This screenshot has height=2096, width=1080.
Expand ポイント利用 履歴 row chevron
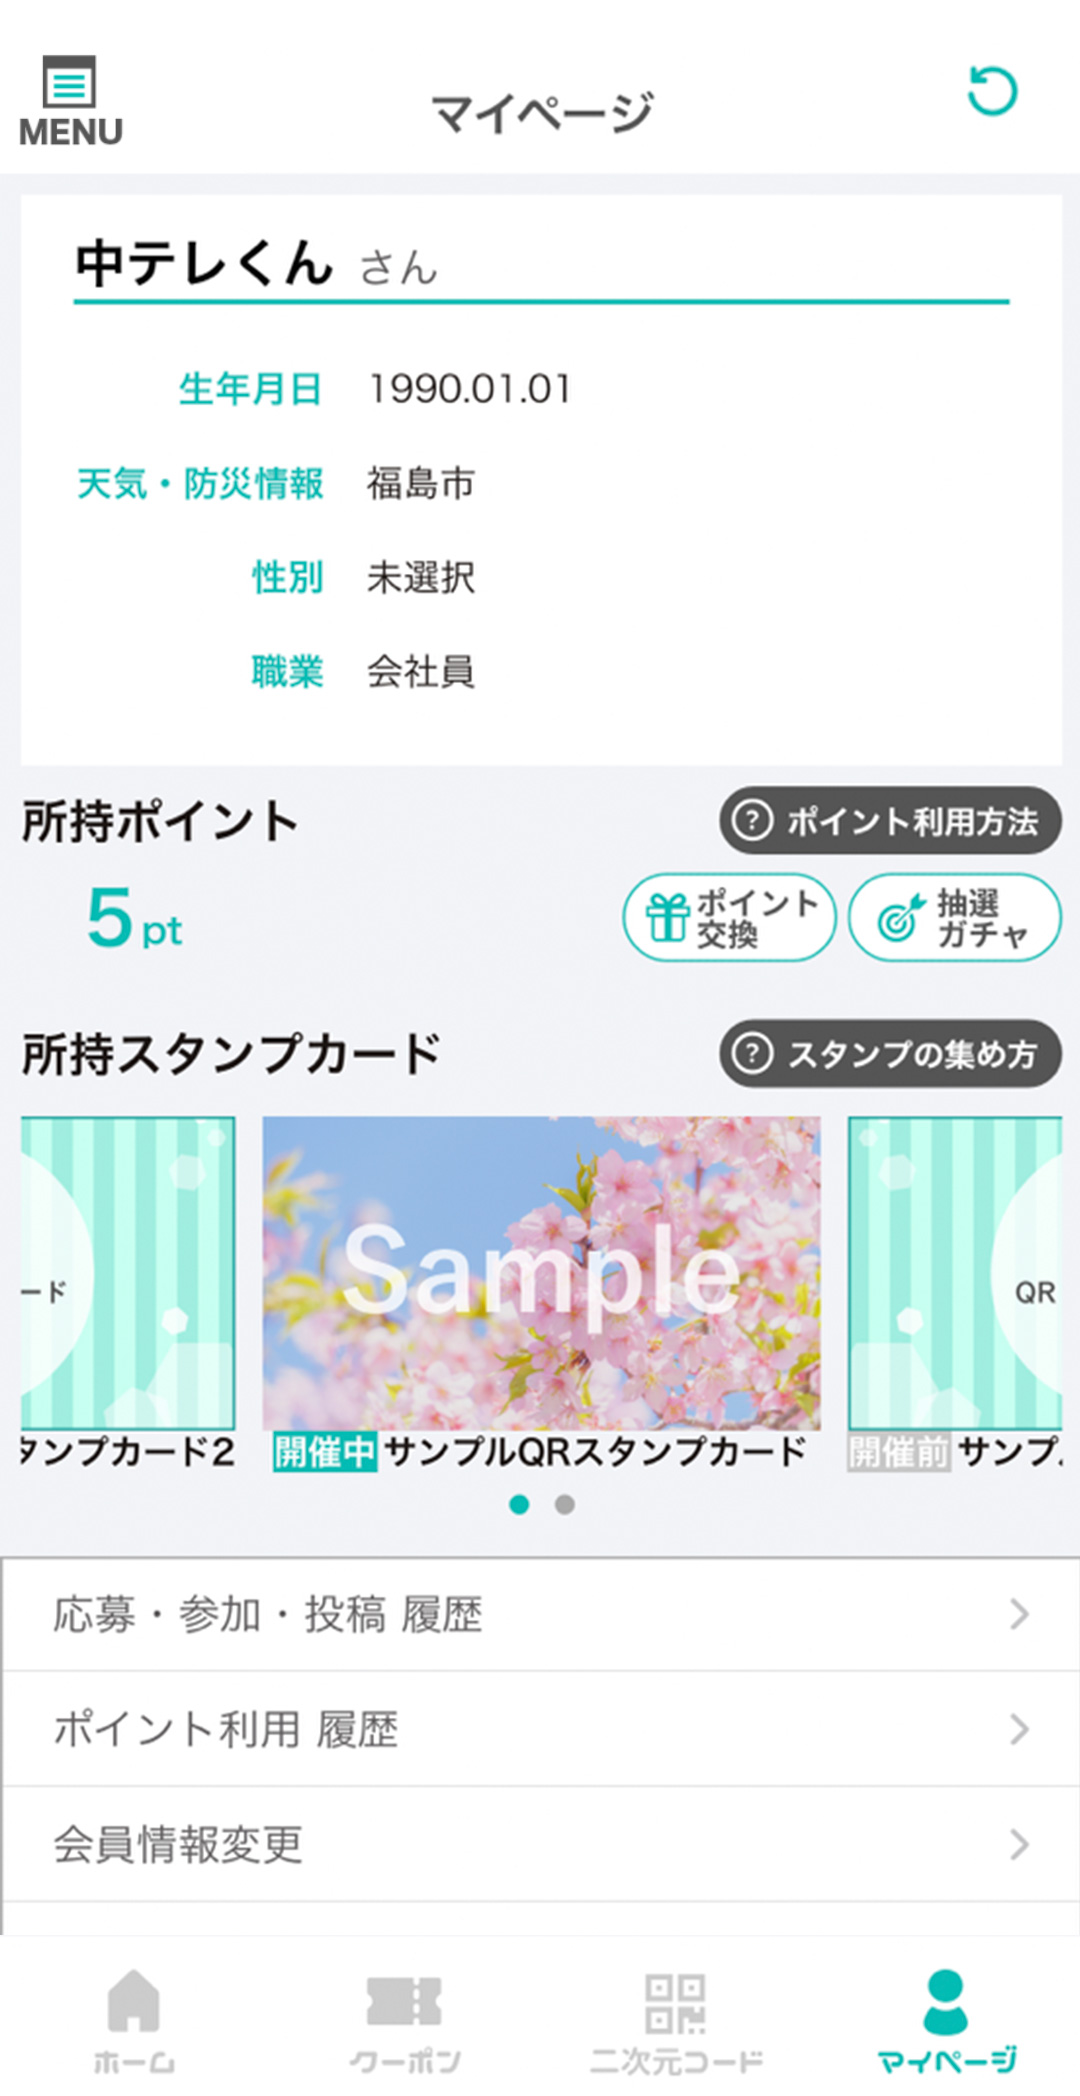pos(1019,1729)
